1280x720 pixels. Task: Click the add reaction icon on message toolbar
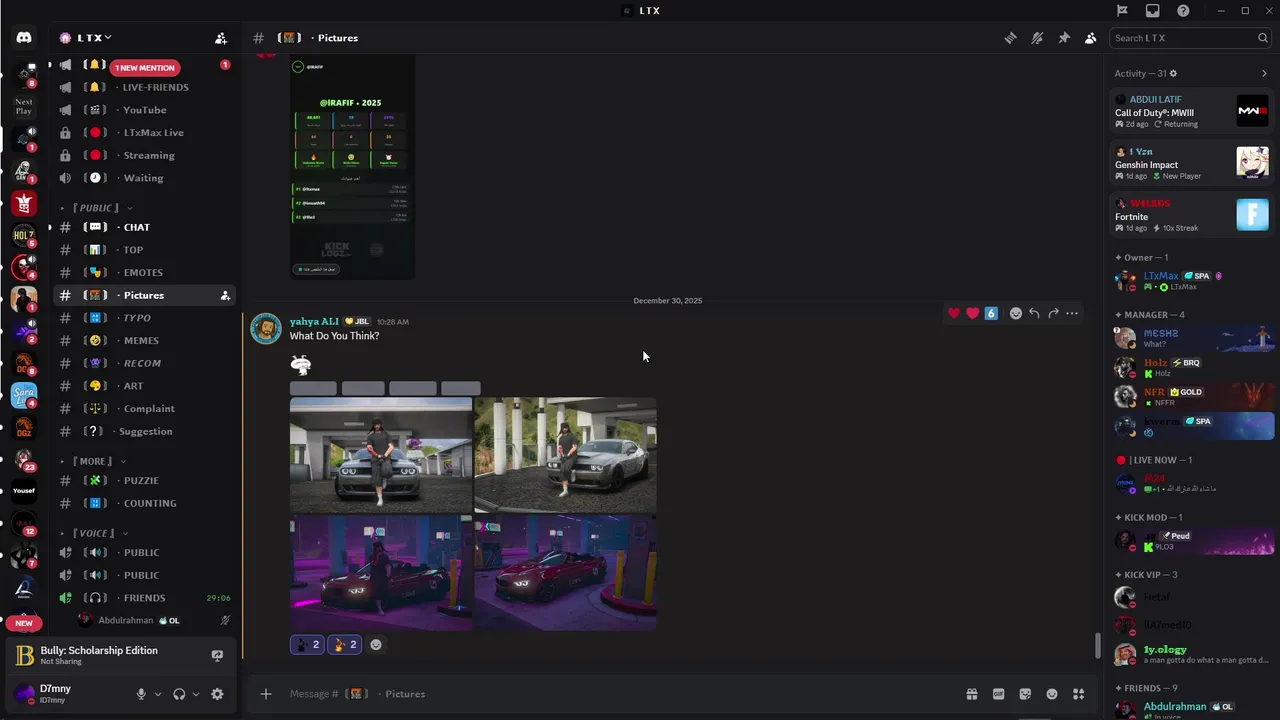1016,313
